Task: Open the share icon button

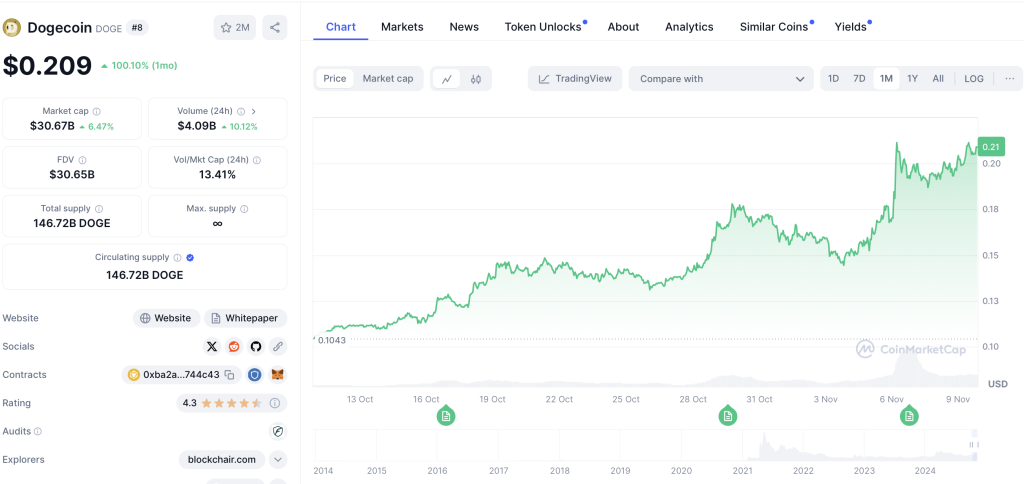Action: pyautogui.click(x=274, y=27)
